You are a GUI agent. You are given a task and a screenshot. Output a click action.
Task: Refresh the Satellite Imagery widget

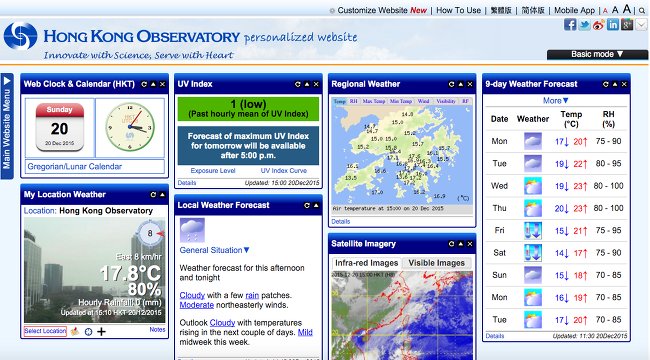451,244
